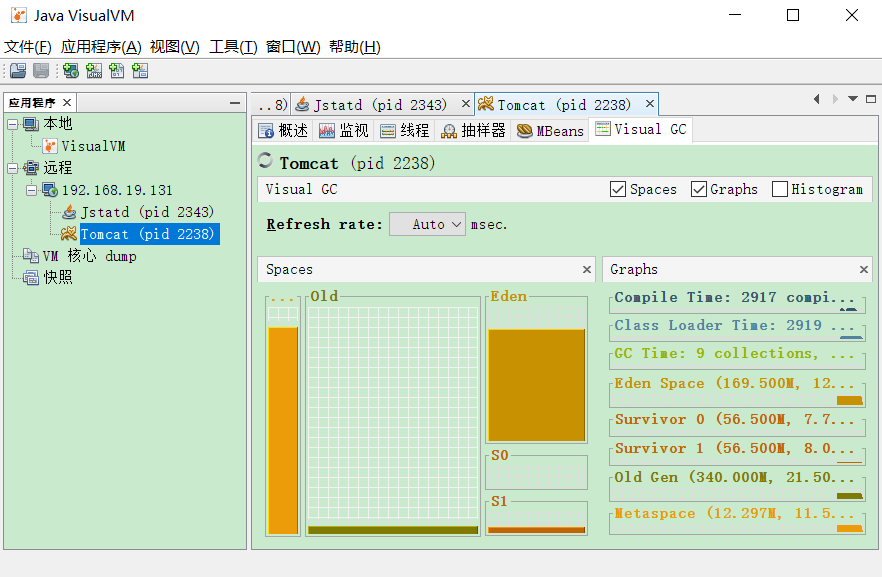The image size is (882, 577).
Task: Open the 文件(F) menu
Action: (x=28, y=47)
